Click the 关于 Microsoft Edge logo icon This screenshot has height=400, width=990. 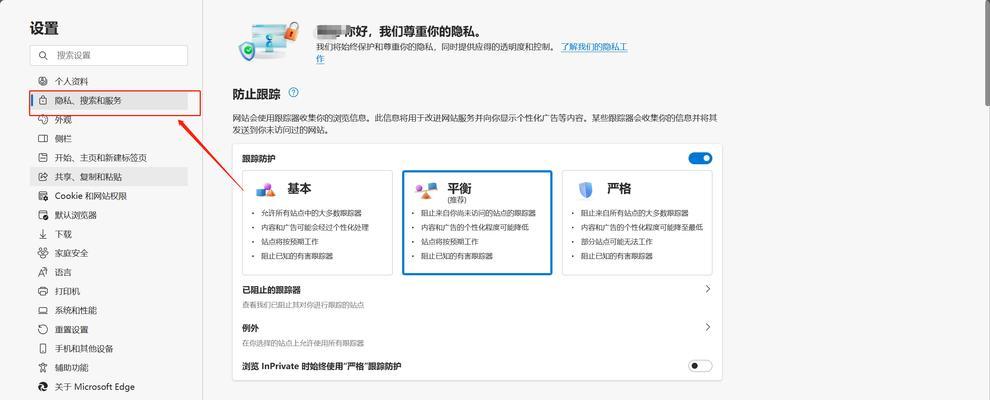click(x=43, y=387)
